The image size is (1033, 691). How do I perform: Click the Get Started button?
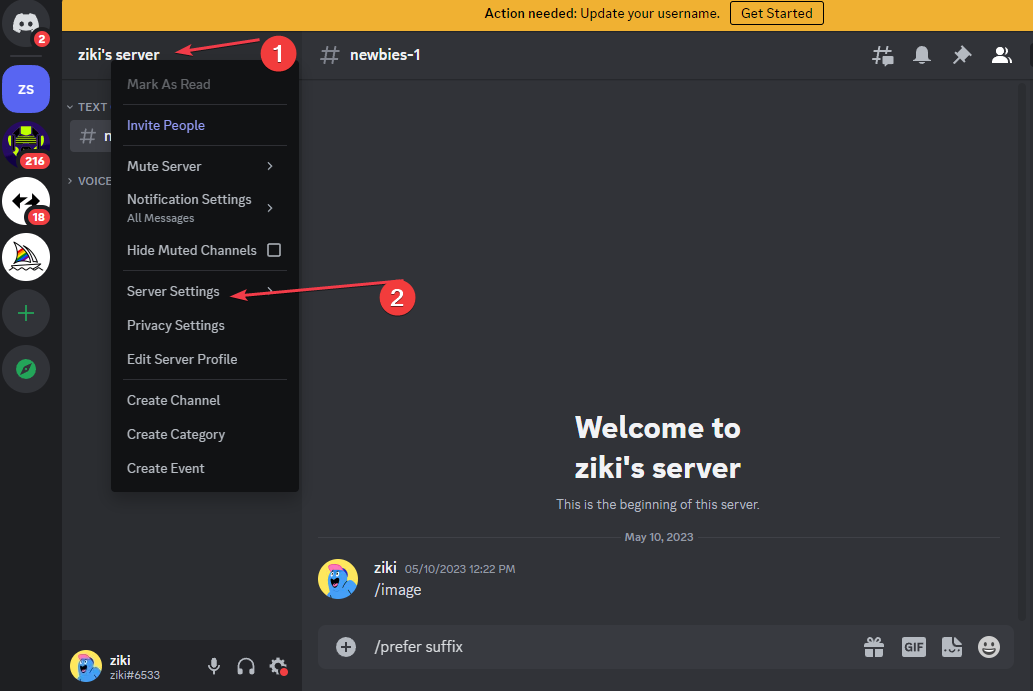pyautogui.click(x=777, y=13)
